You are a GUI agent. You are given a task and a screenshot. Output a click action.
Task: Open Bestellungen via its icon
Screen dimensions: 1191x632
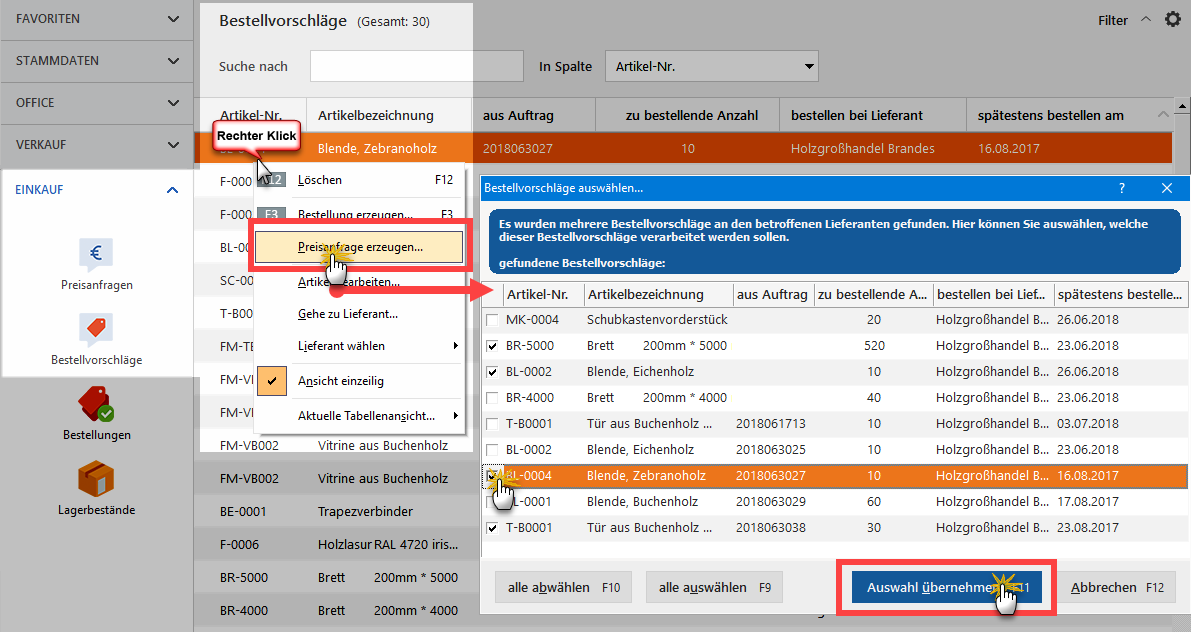pos(96,404)
